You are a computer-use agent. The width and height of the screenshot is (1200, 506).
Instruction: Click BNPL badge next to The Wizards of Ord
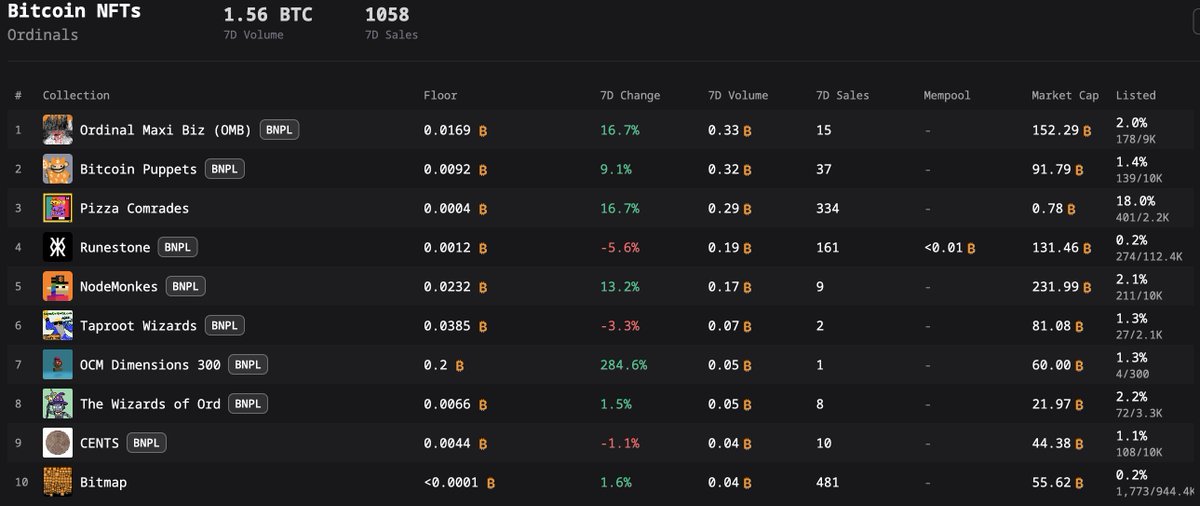248,403
